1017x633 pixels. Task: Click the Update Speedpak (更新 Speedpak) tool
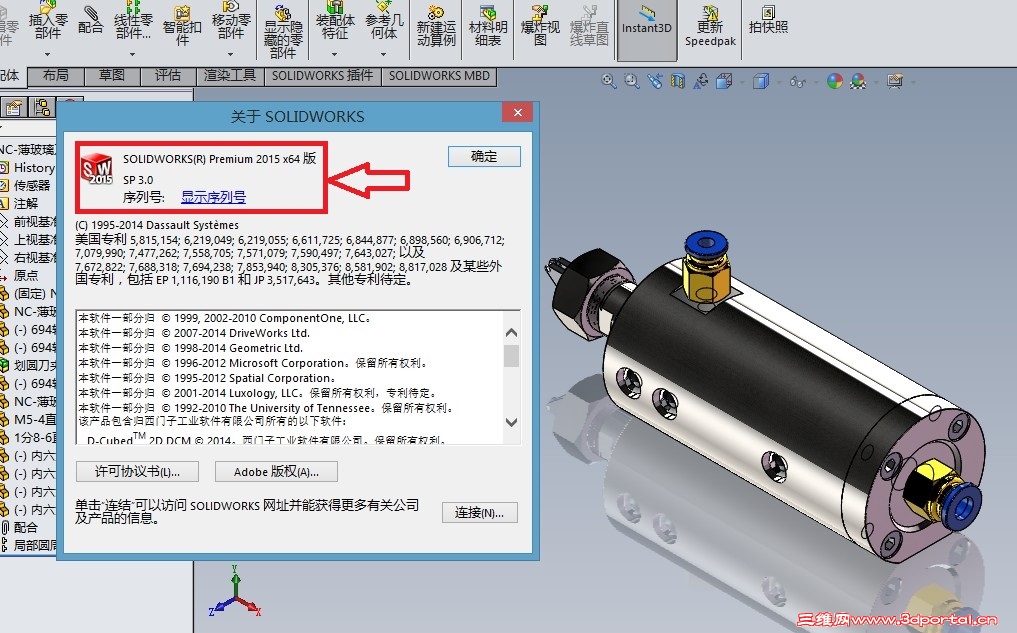click(710, 26)
